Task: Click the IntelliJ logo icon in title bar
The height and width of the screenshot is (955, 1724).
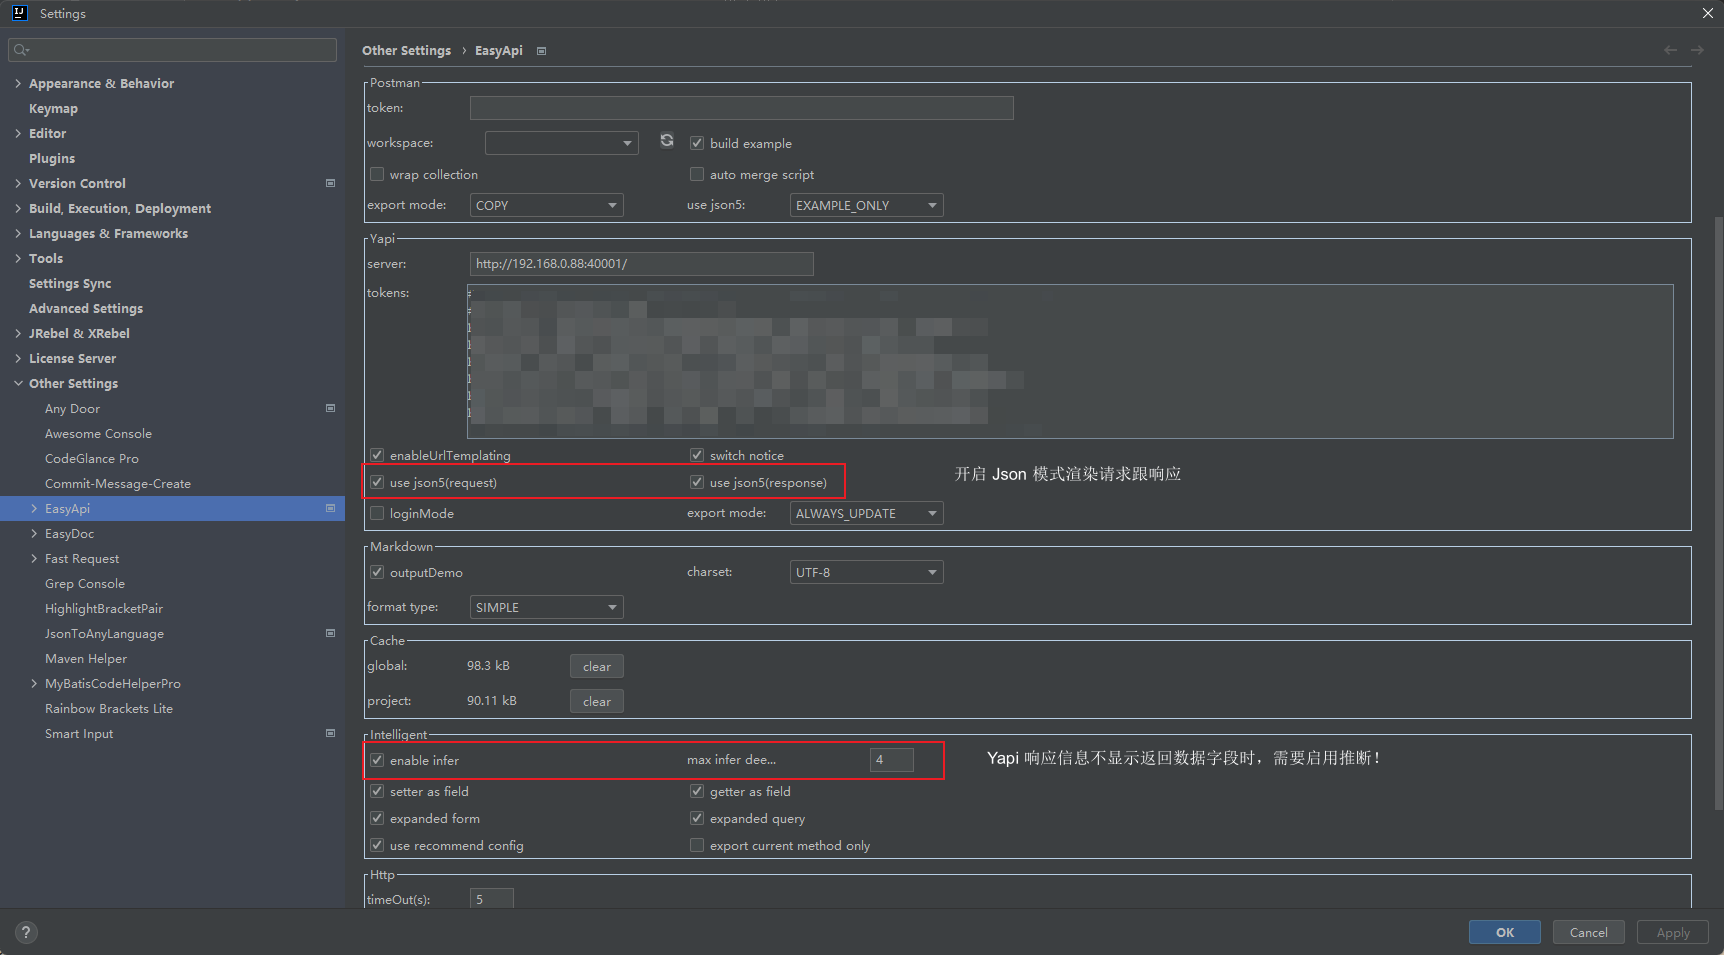Action: click(19, 13)
